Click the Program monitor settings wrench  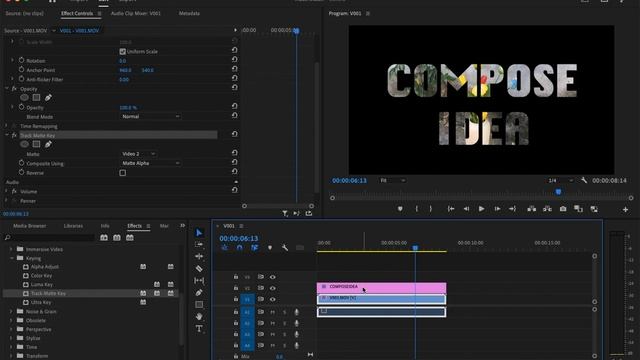584,180
